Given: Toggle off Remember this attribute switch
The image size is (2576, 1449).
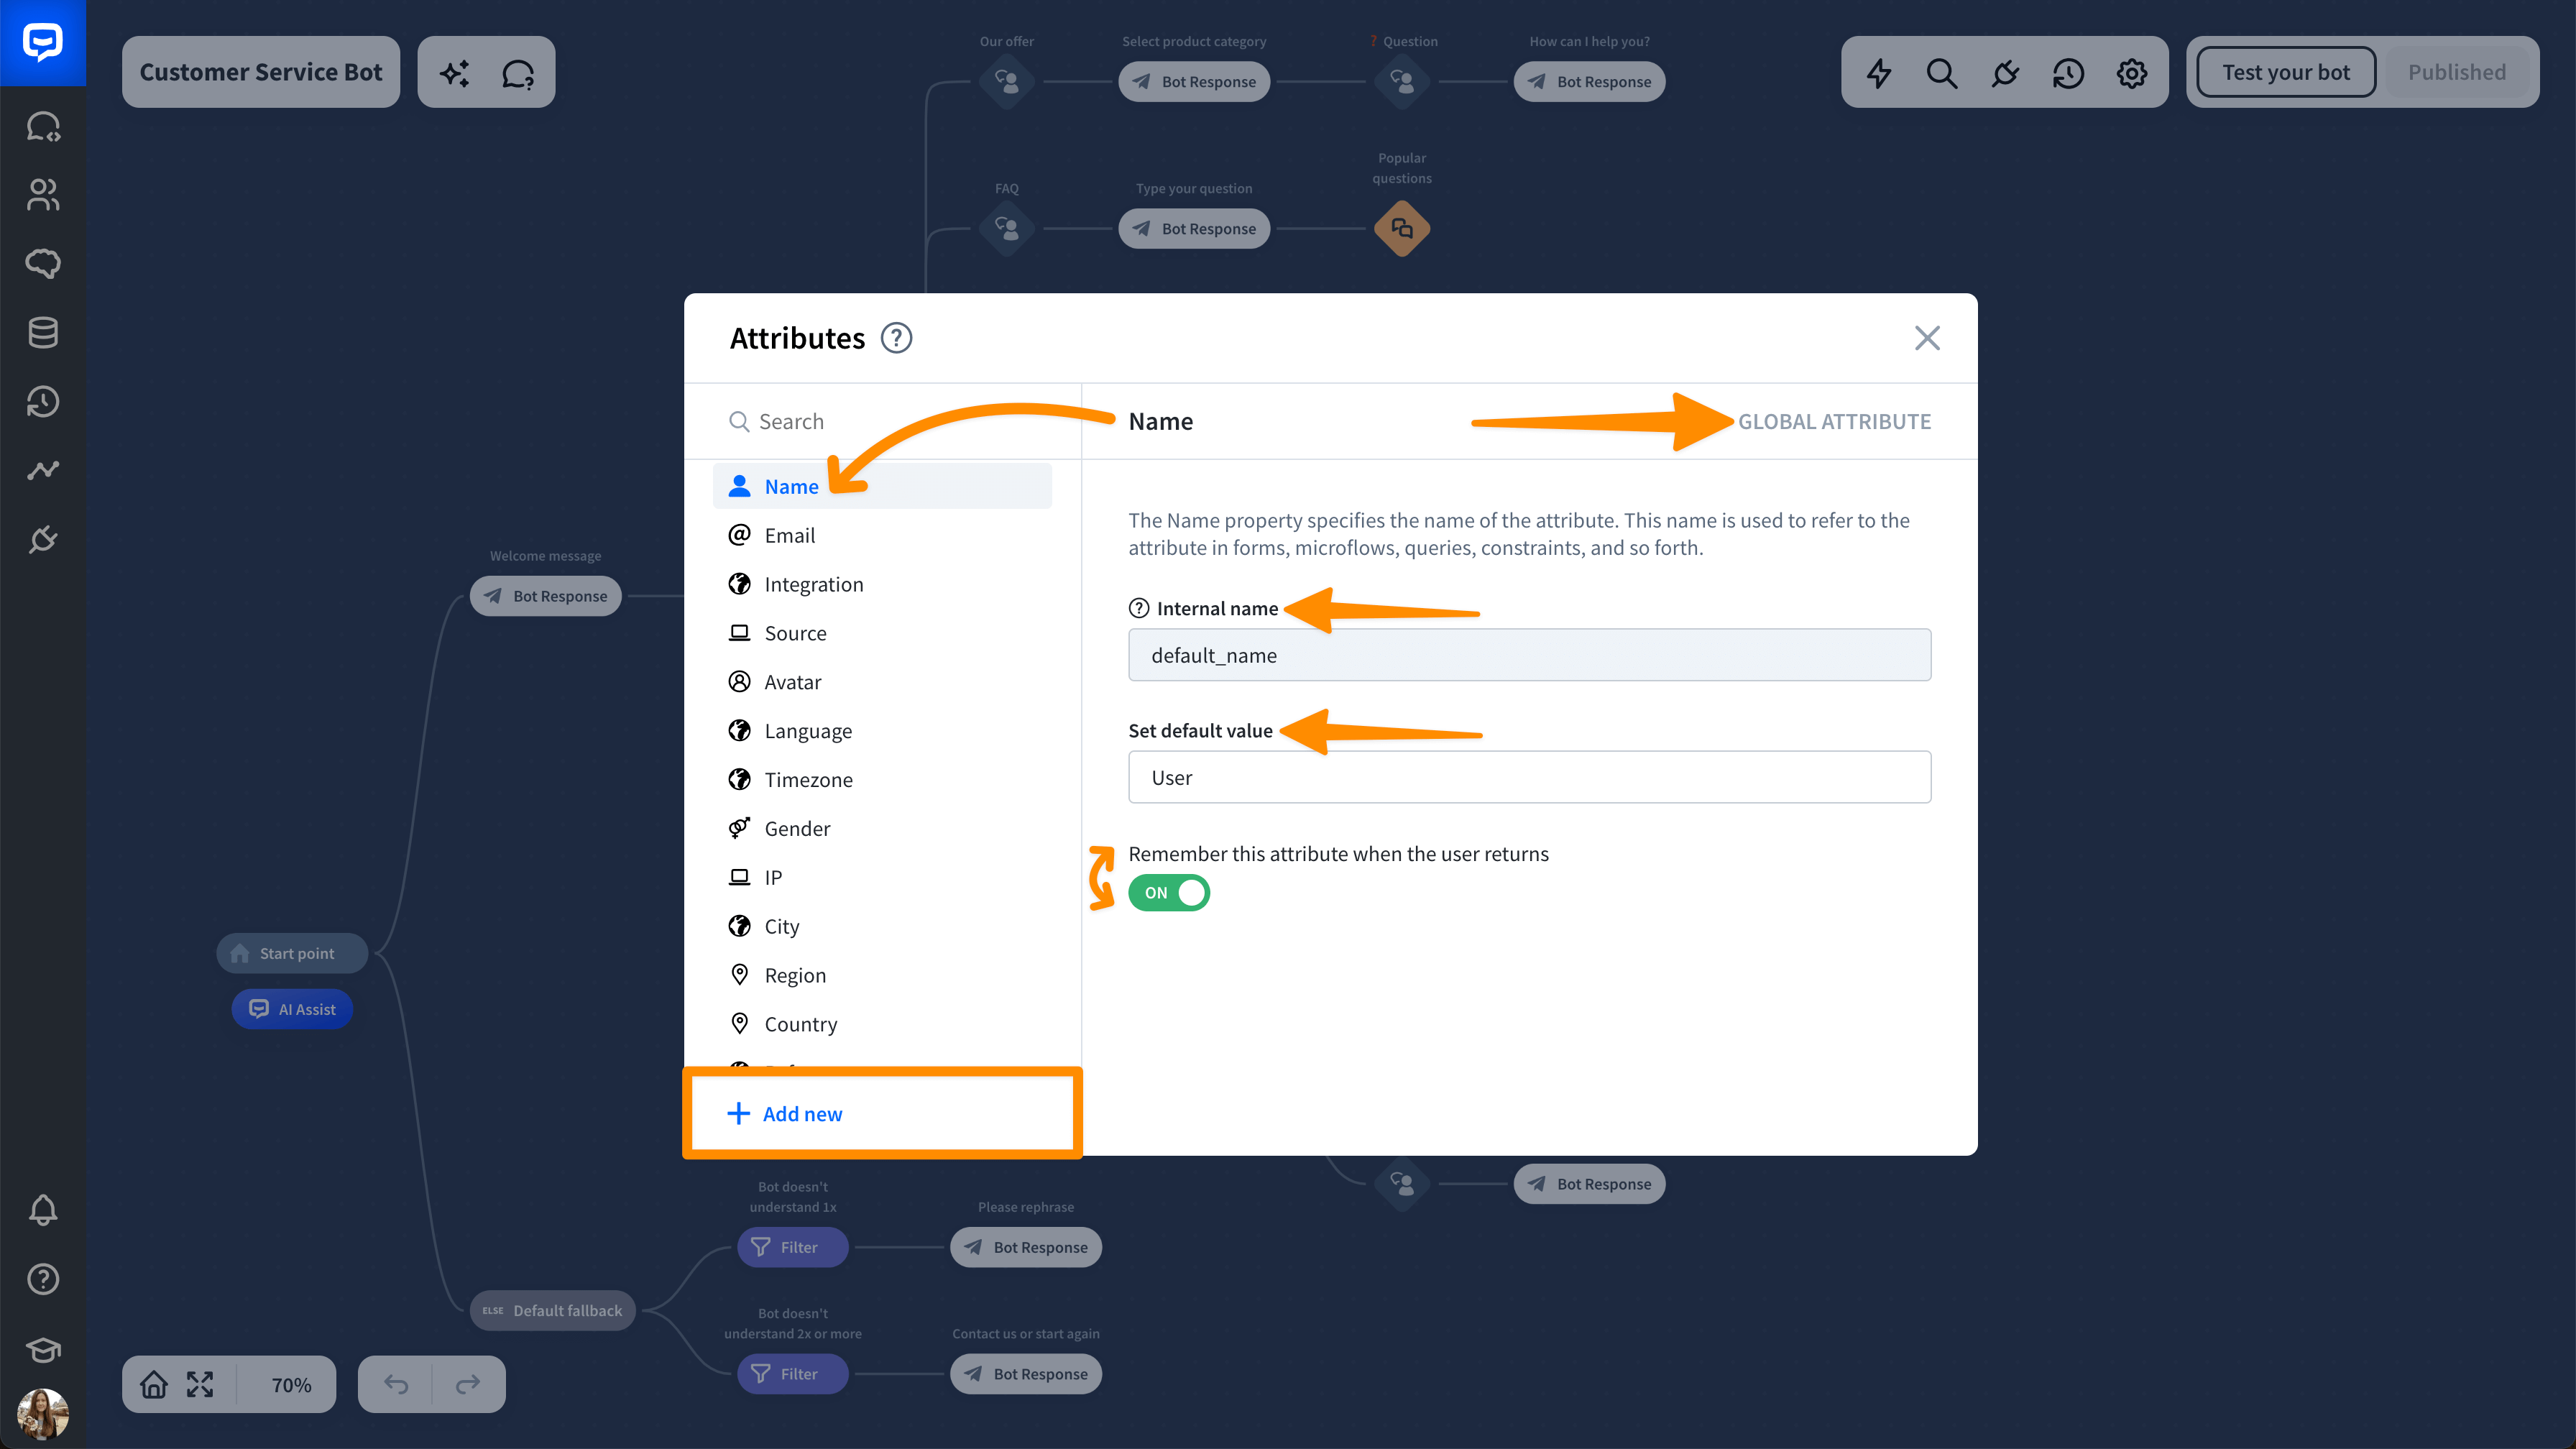Looking at the screenshot, I should (1169, 892).
